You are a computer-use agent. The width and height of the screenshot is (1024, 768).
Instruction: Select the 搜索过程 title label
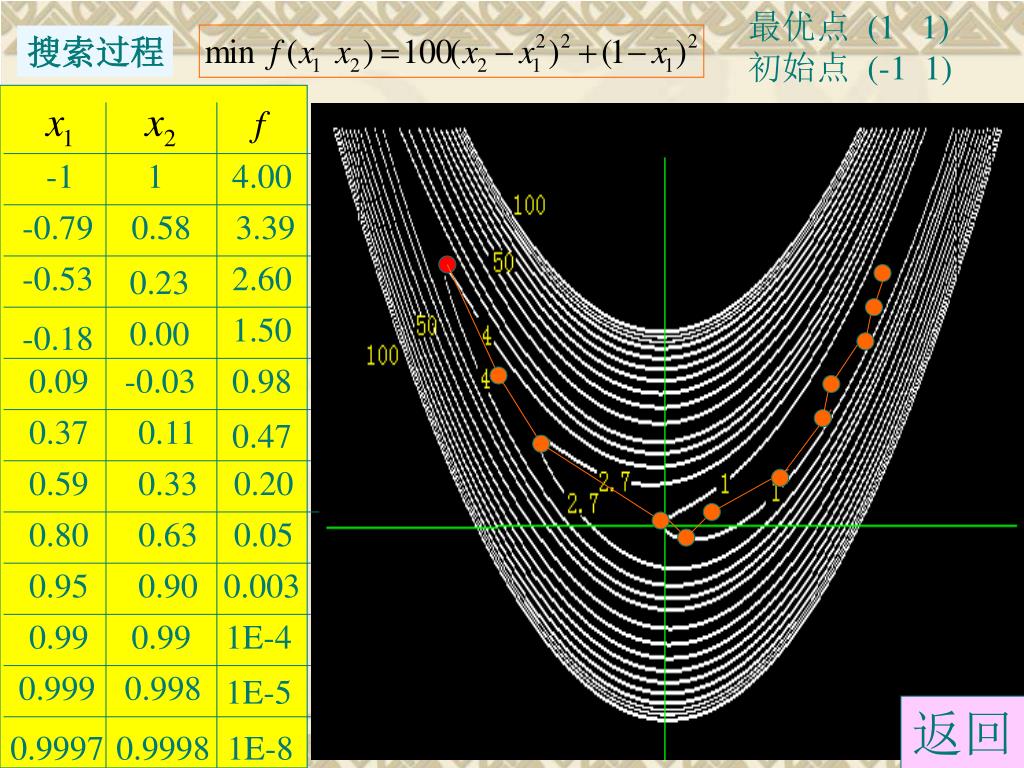95,52
